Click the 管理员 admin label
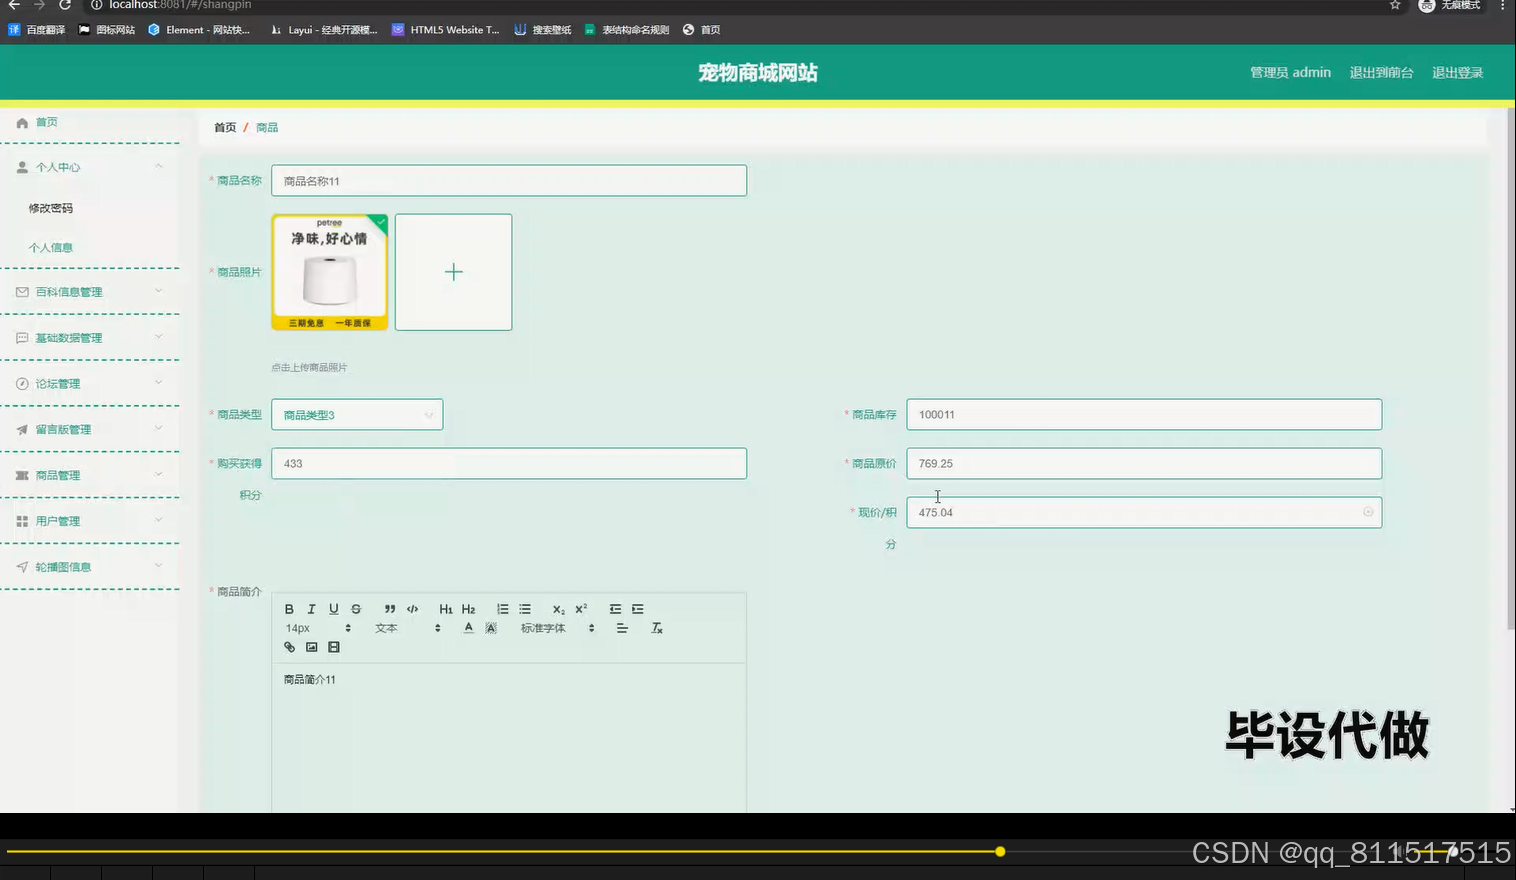The width and height of the screenshot is (1516, 880). point(1290,72)
